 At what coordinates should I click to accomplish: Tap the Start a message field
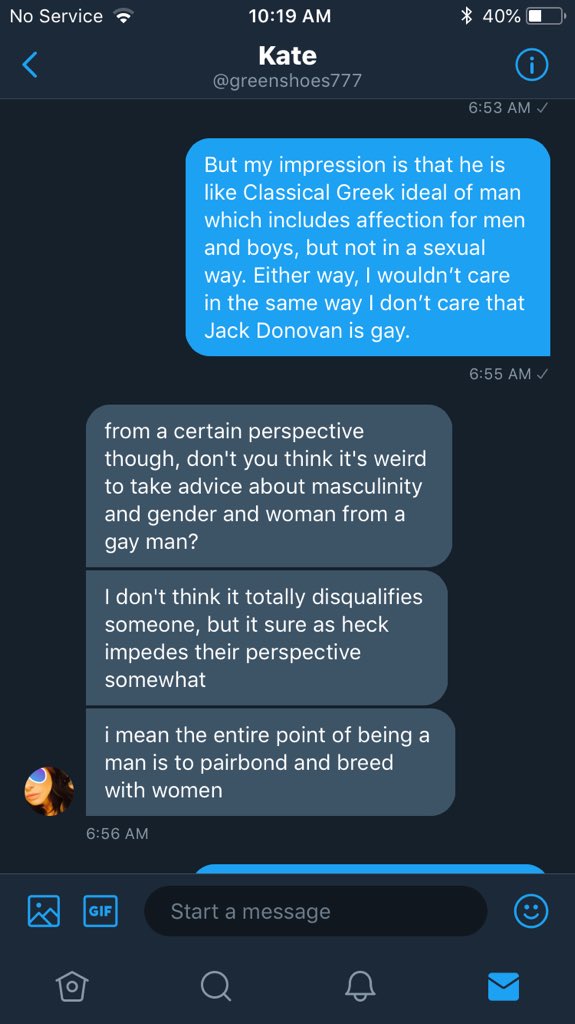316,911
